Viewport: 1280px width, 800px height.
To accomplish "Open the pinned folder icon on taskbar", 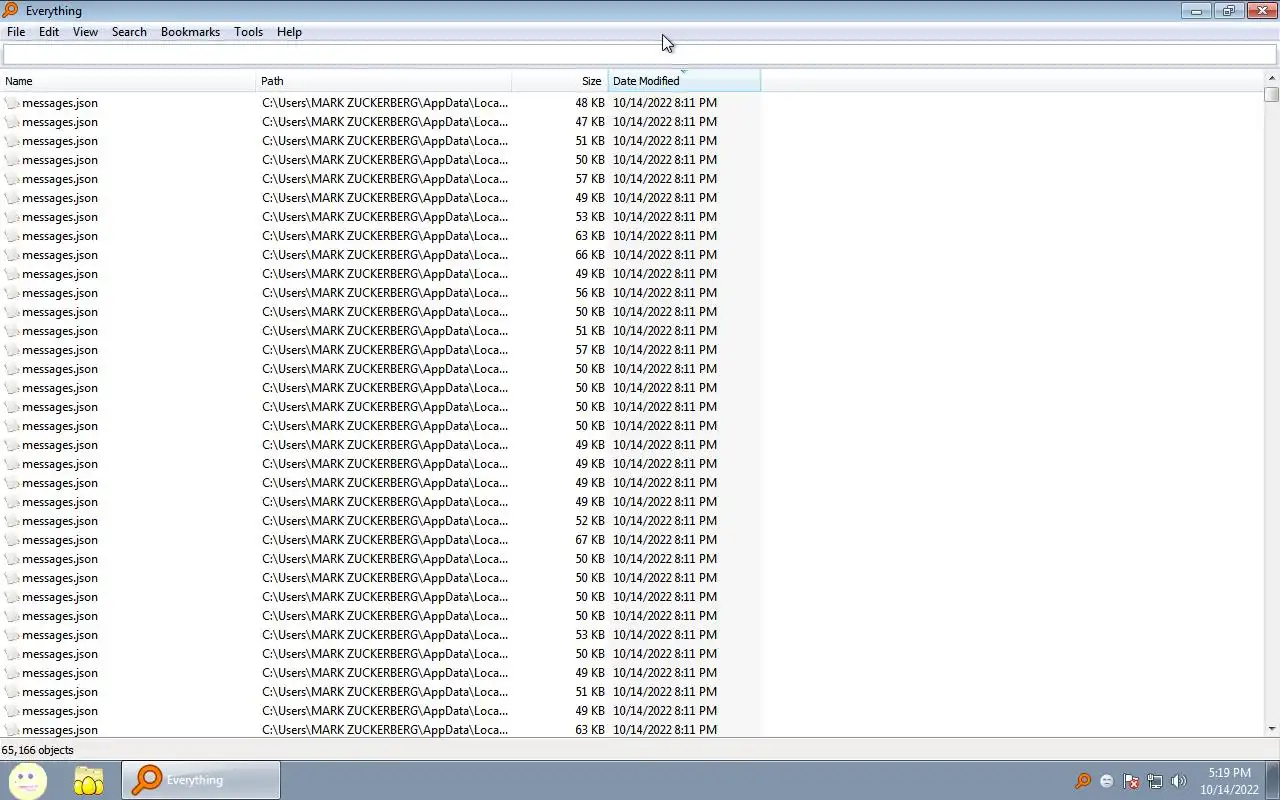I will point(89,780).
